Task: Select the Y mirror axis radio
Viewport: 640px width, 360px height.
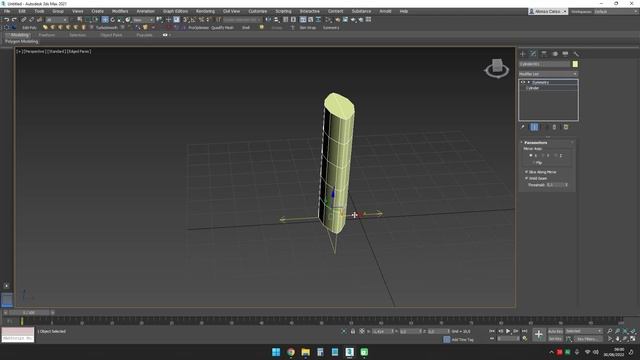Action: point(543,156)
